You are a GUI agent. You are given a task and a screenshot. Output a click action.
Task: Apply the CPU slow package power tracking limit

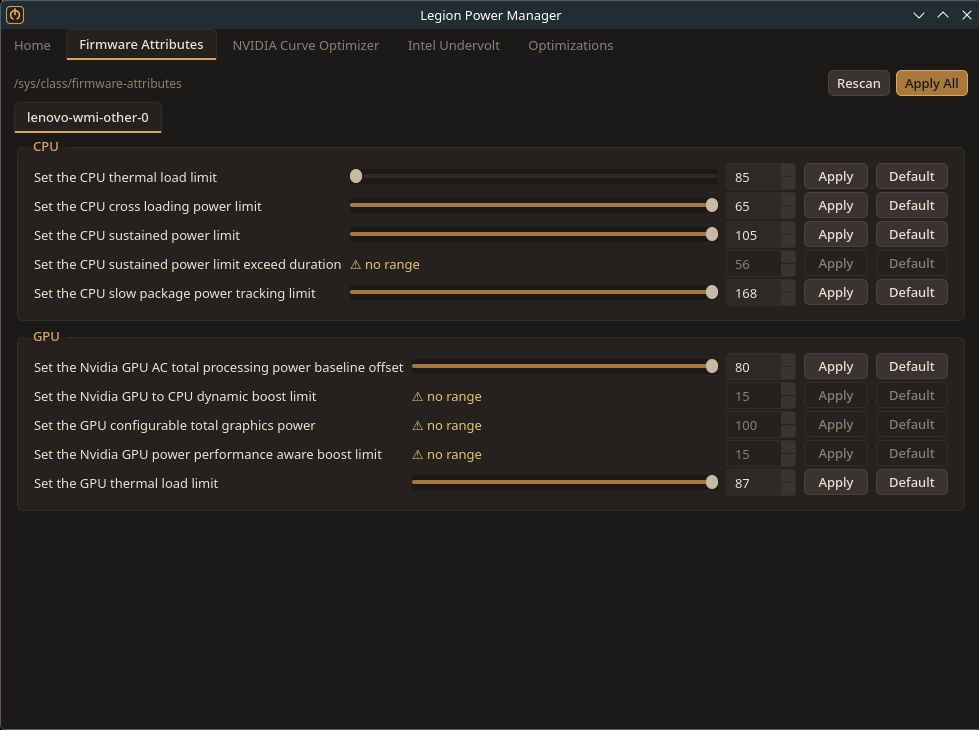click(835, 293)
